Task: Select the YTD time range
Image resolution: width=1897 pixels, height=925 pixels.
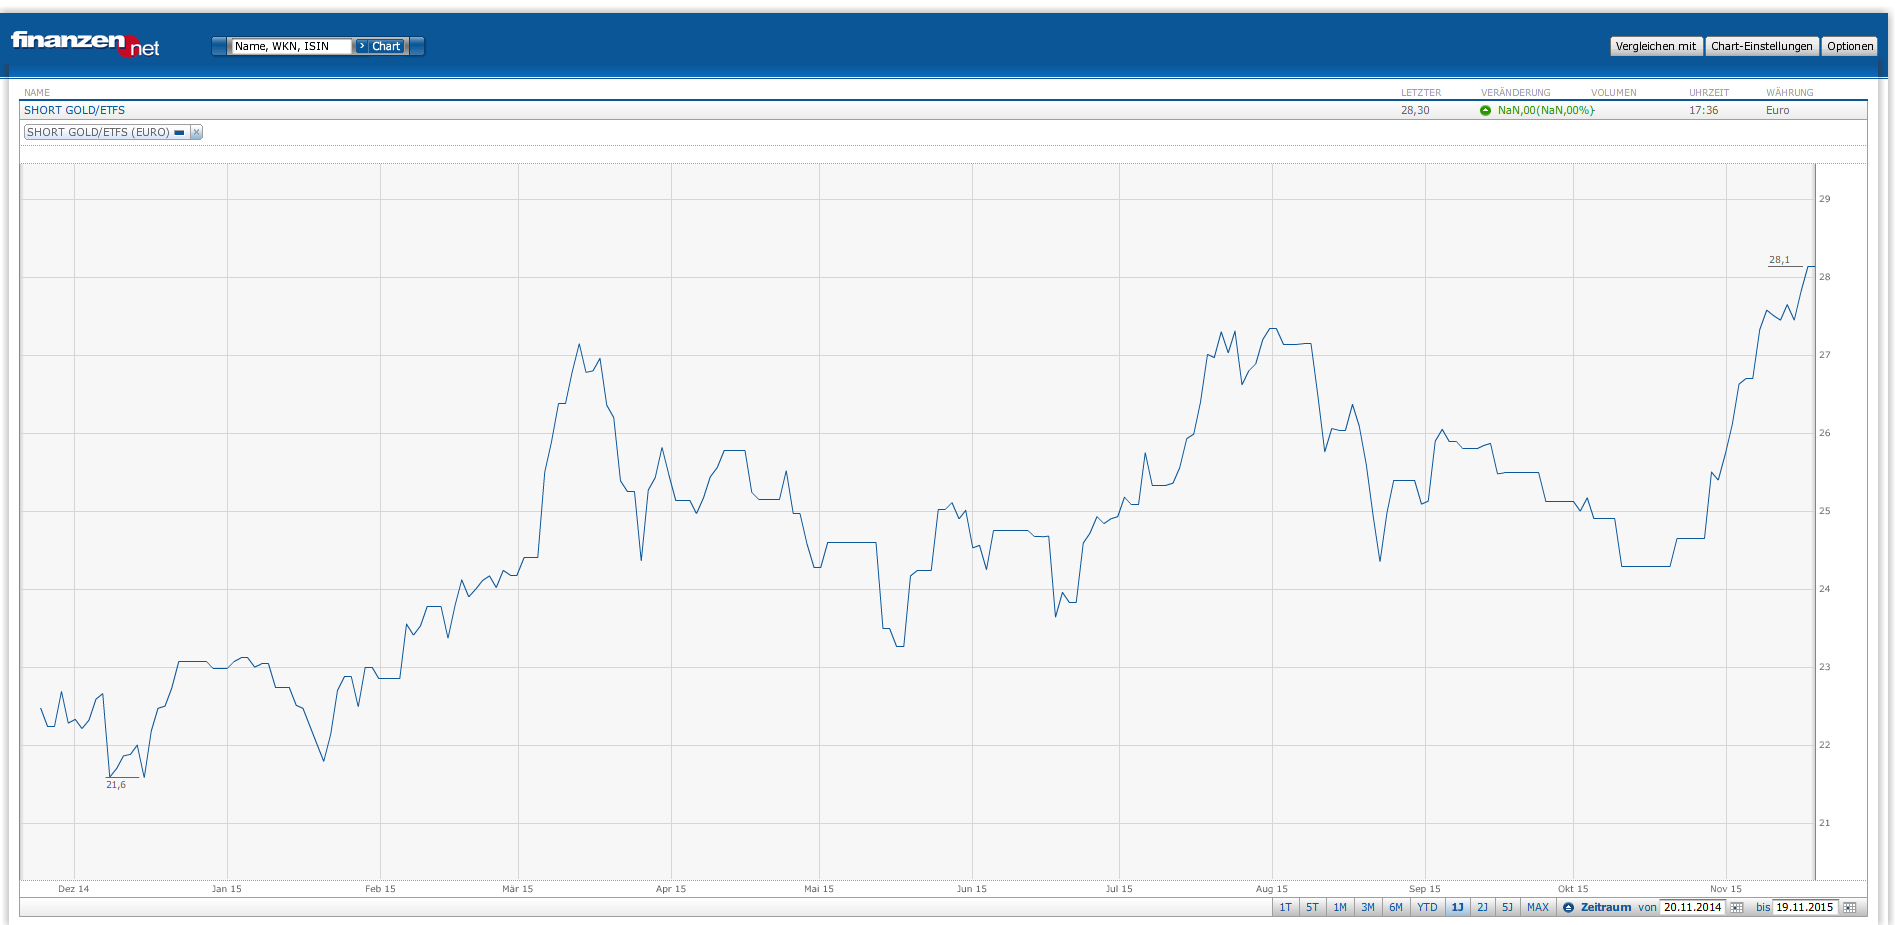Action: (1427, 908)
